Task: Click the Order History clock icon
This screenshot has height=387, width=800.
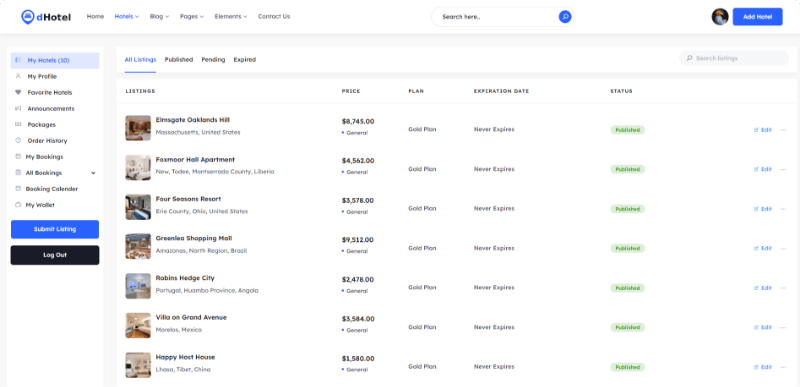Action: [x=18, y=141]
